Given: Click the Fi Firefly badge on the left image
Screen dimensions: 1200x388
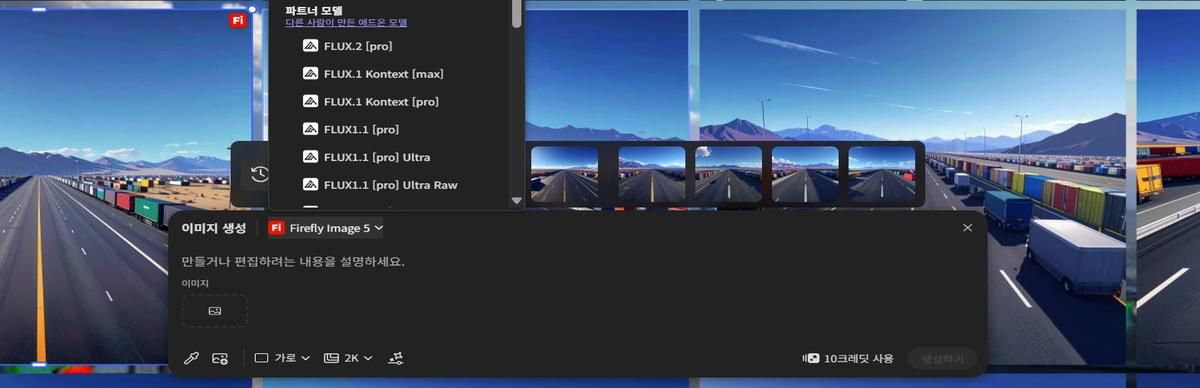Looking at the screenshot, I should tap(238, 20).
